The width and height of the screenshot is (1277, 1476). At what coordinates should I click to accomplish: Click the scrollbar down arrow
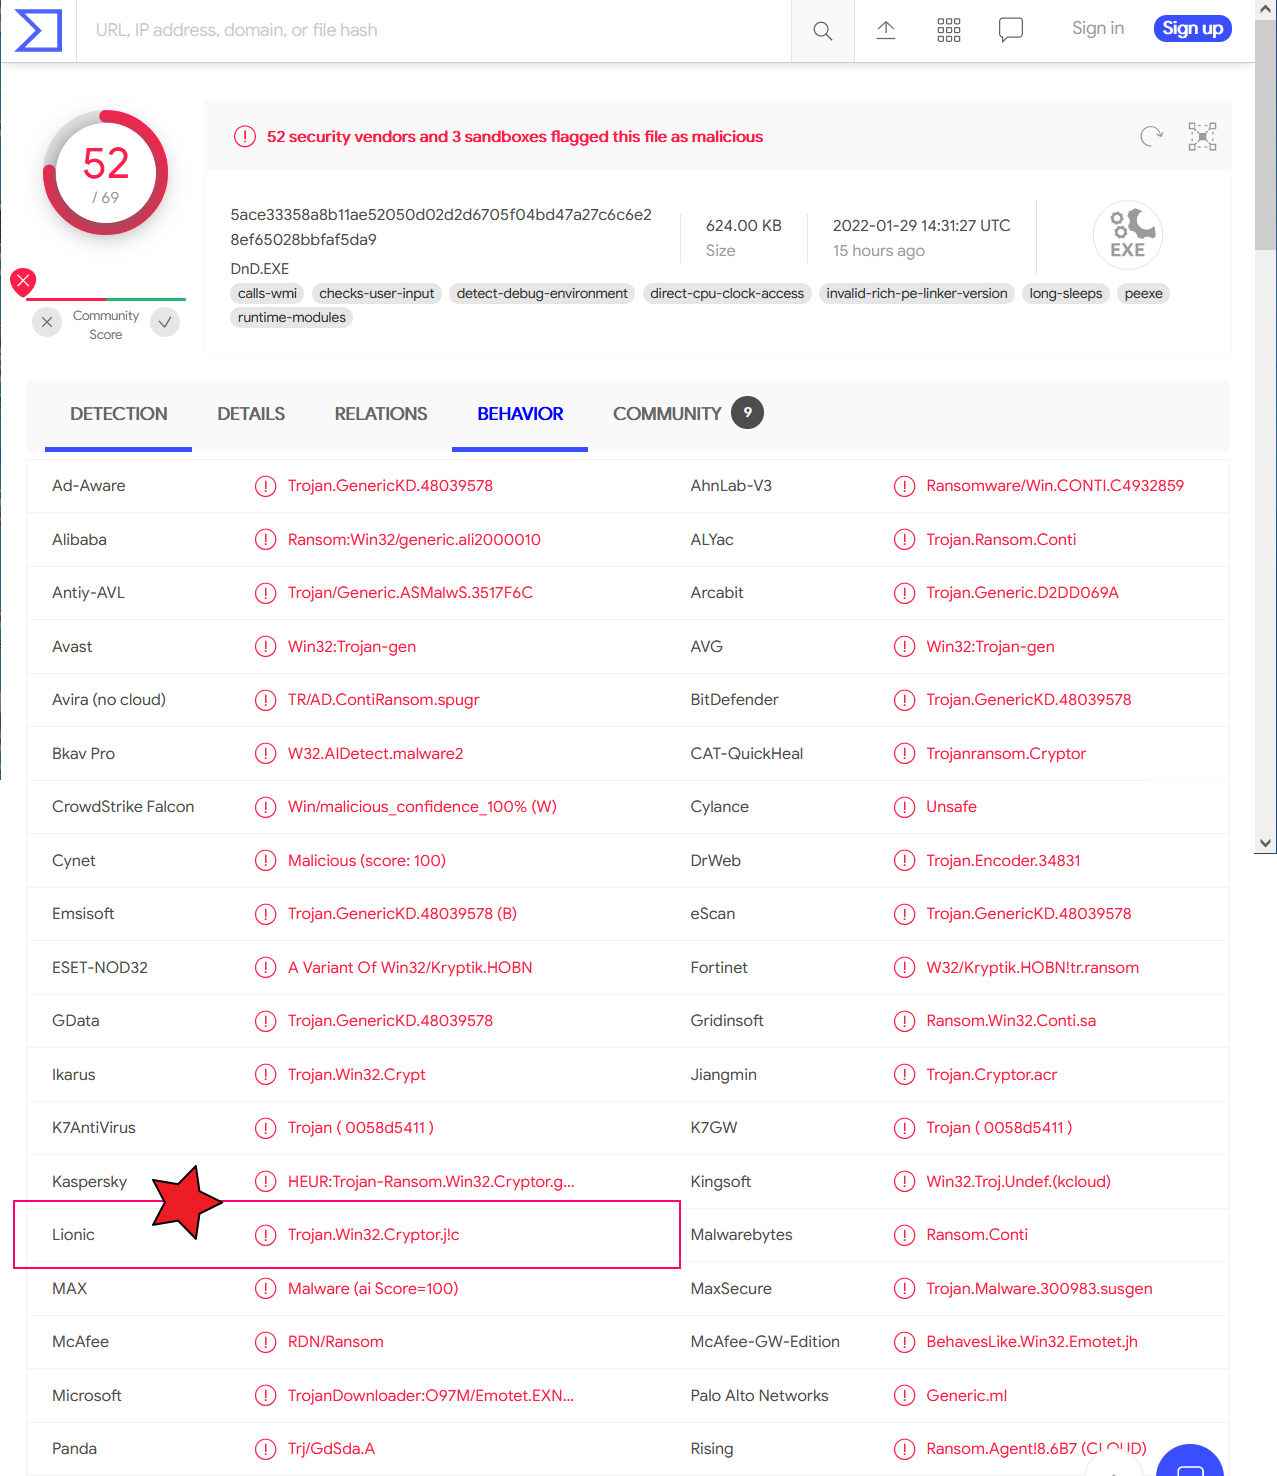[1266, 843]
